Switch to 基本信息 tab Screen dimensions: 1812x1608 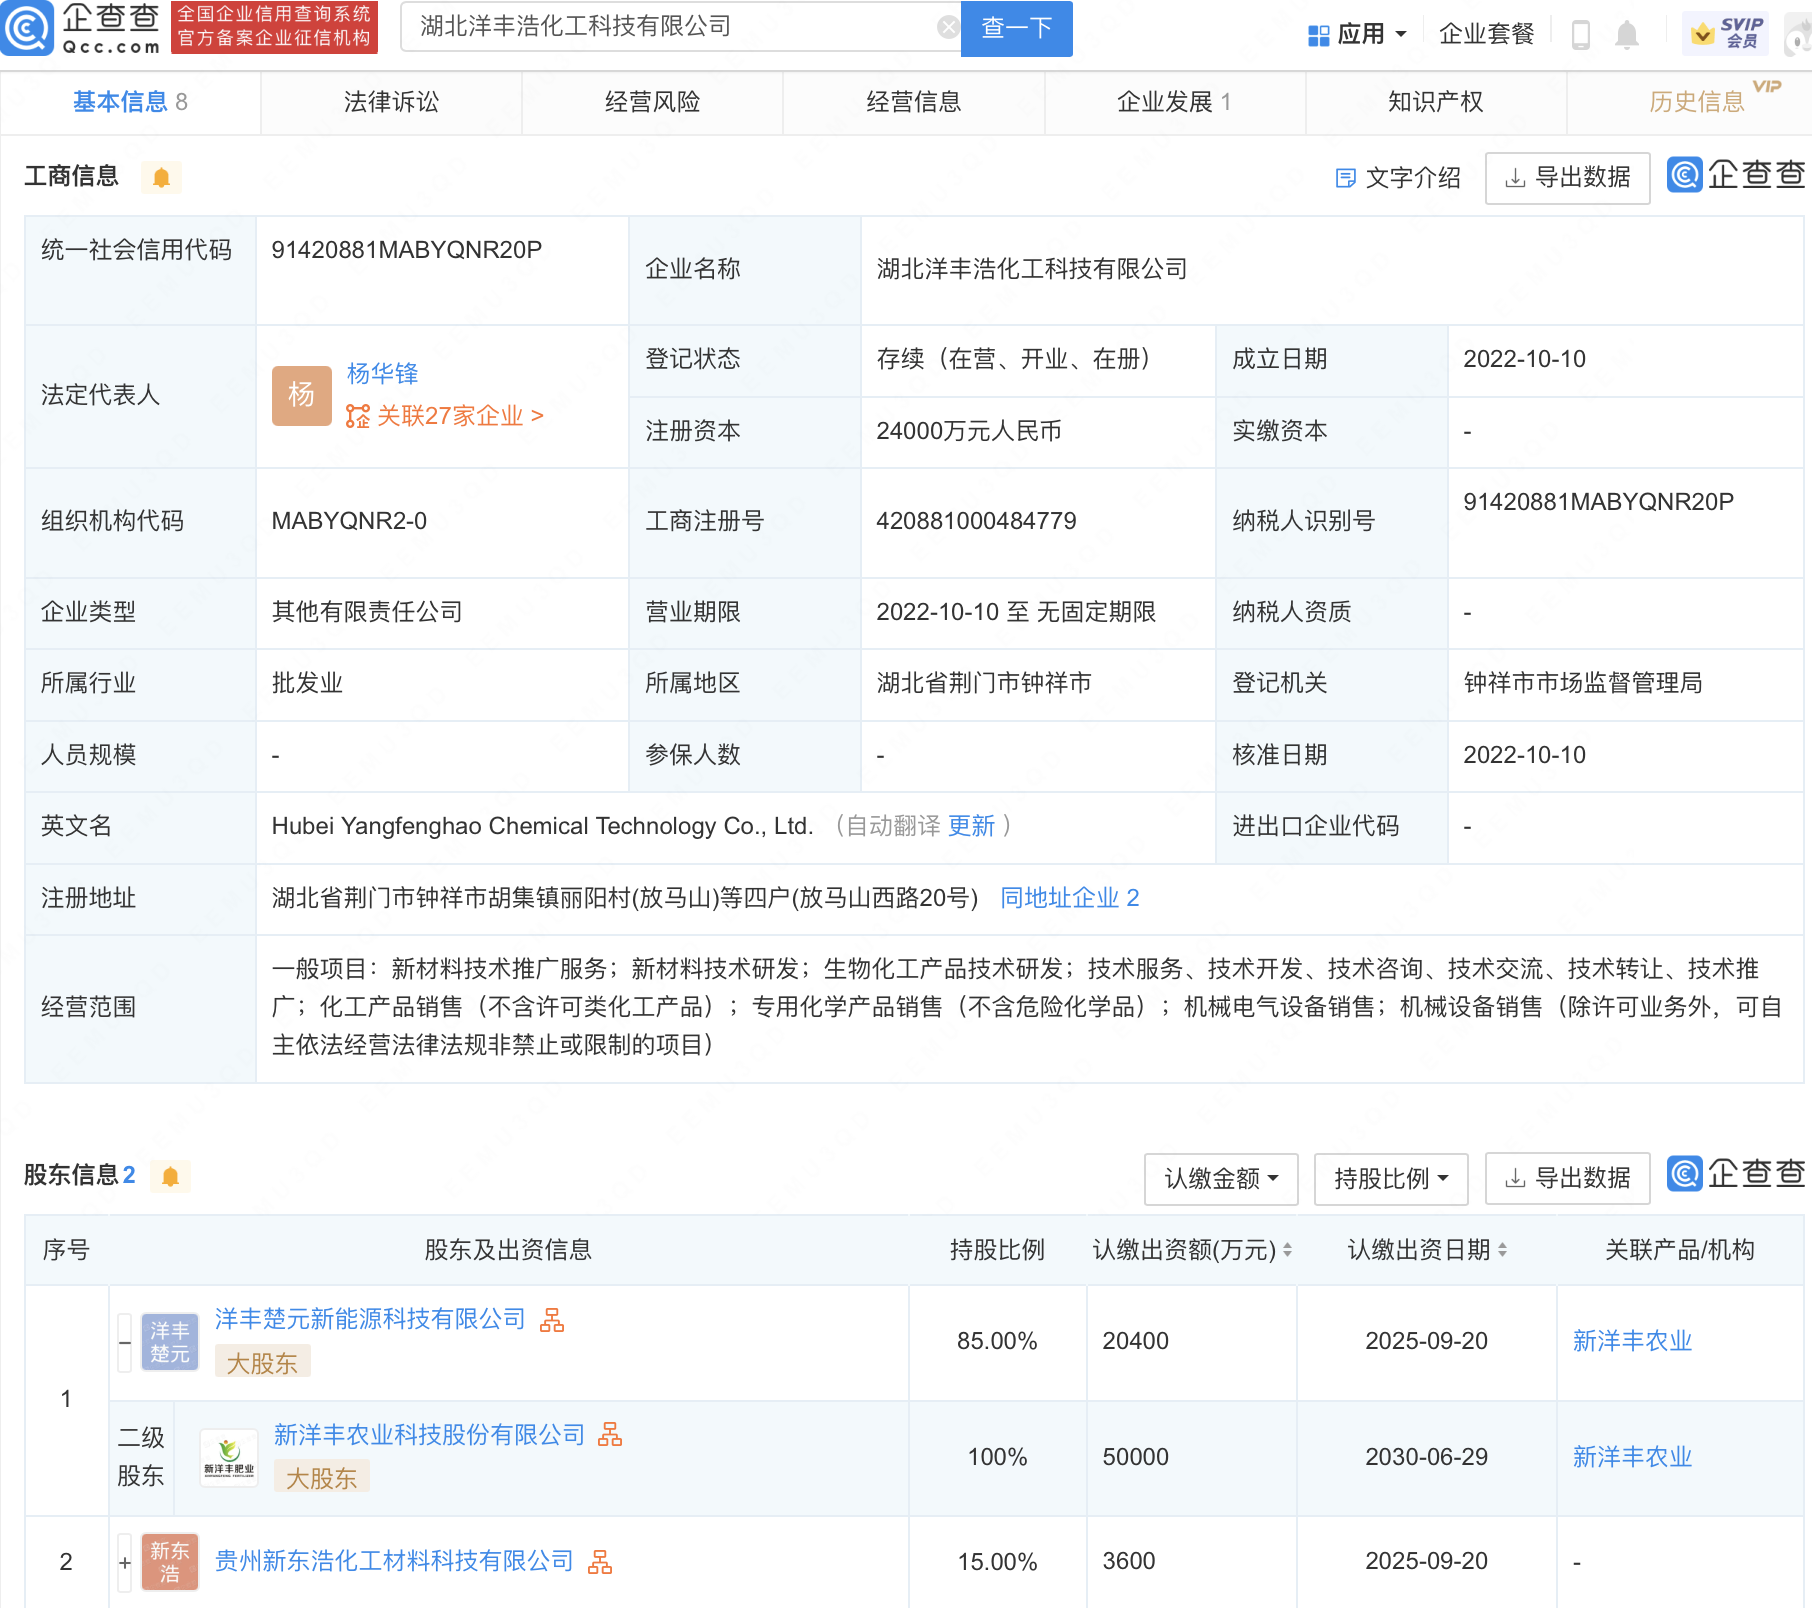pyautogui.click(x=130, y=102)
